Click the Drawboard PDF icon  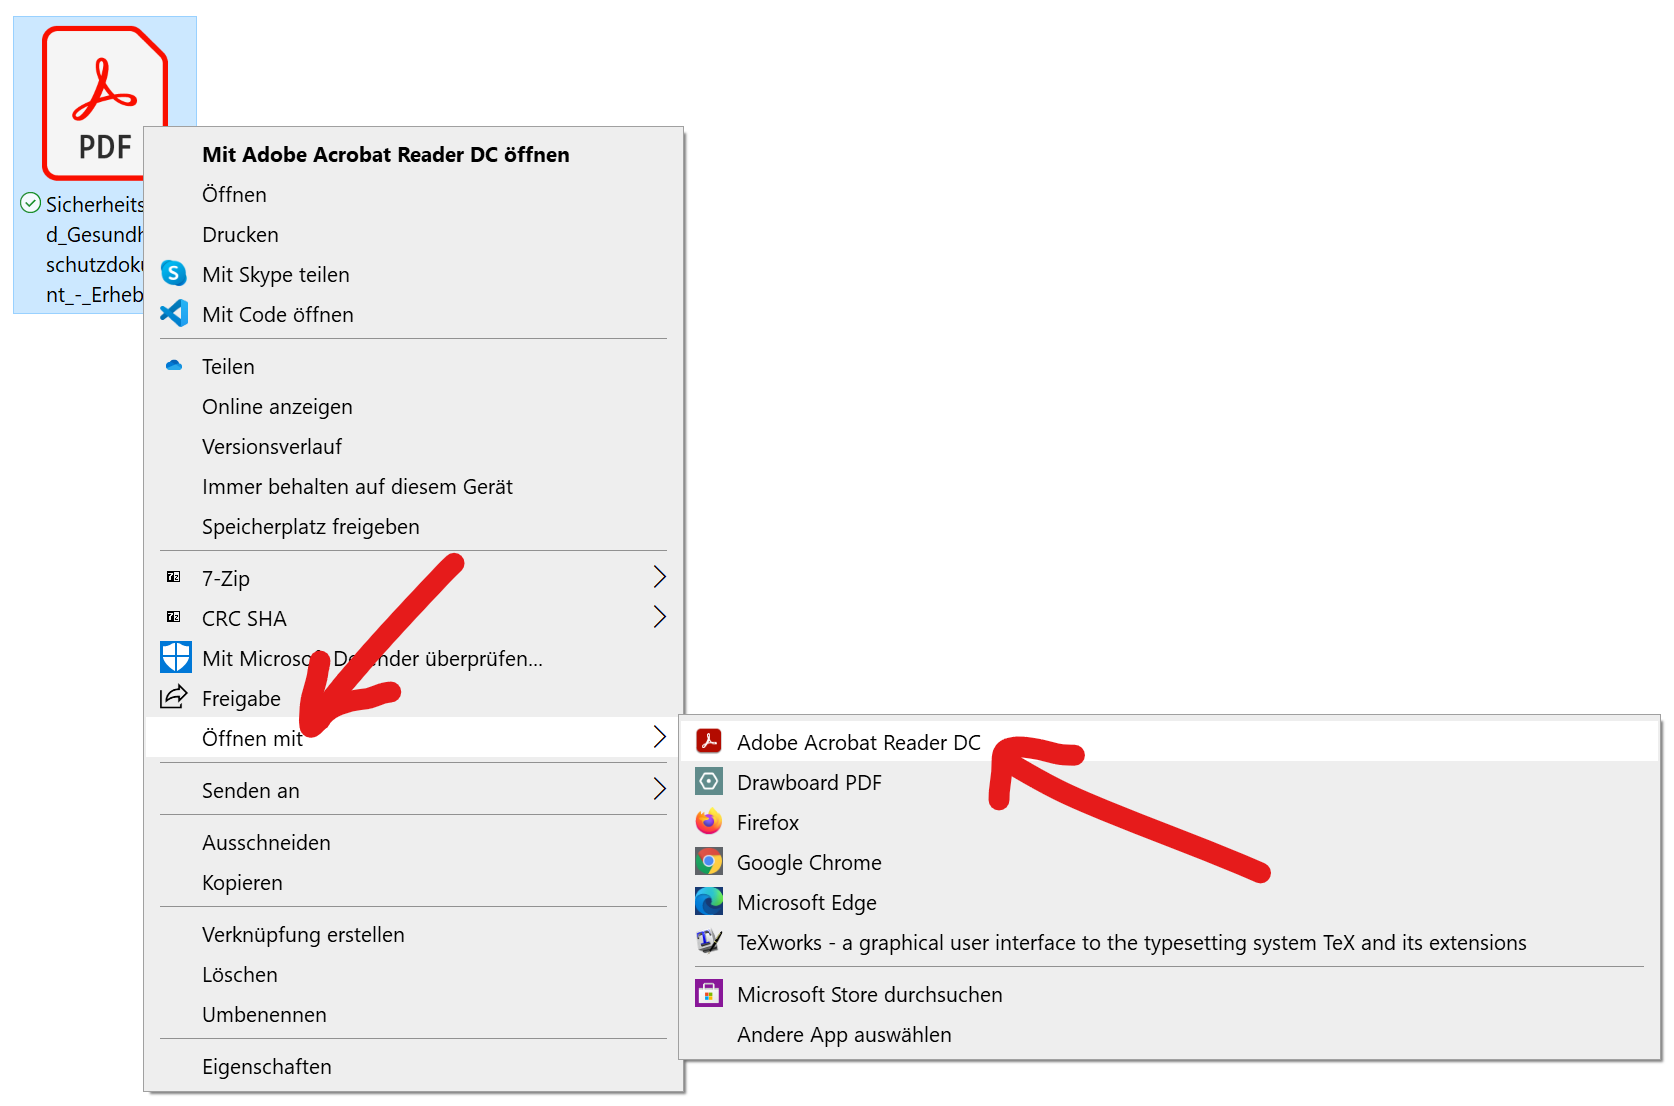point(709,781)
